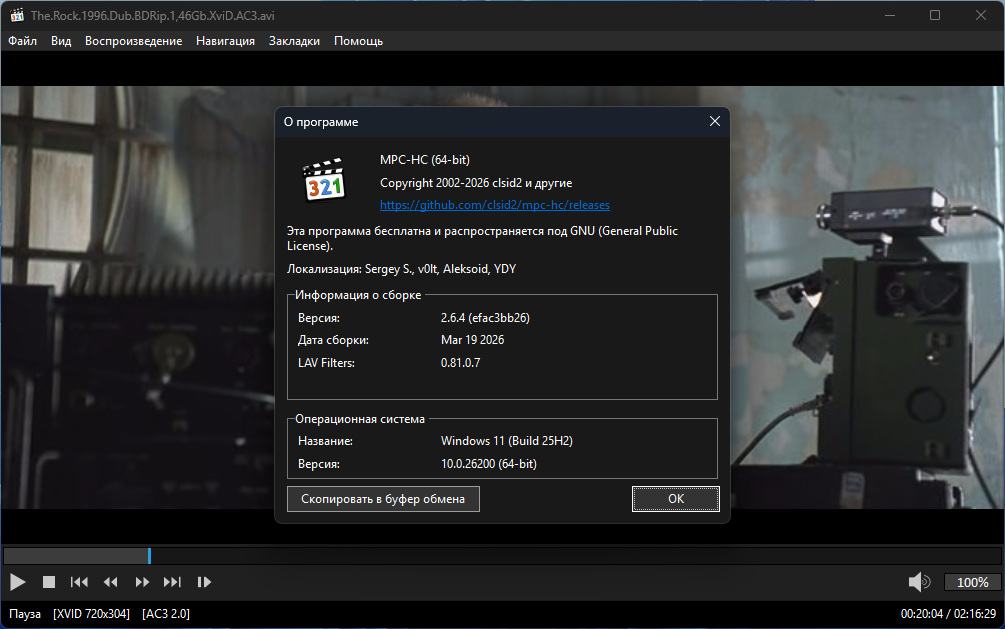The image size is (1005, 629).
Task: Close the О программе dialog
Action: click(x=714, y=121)
